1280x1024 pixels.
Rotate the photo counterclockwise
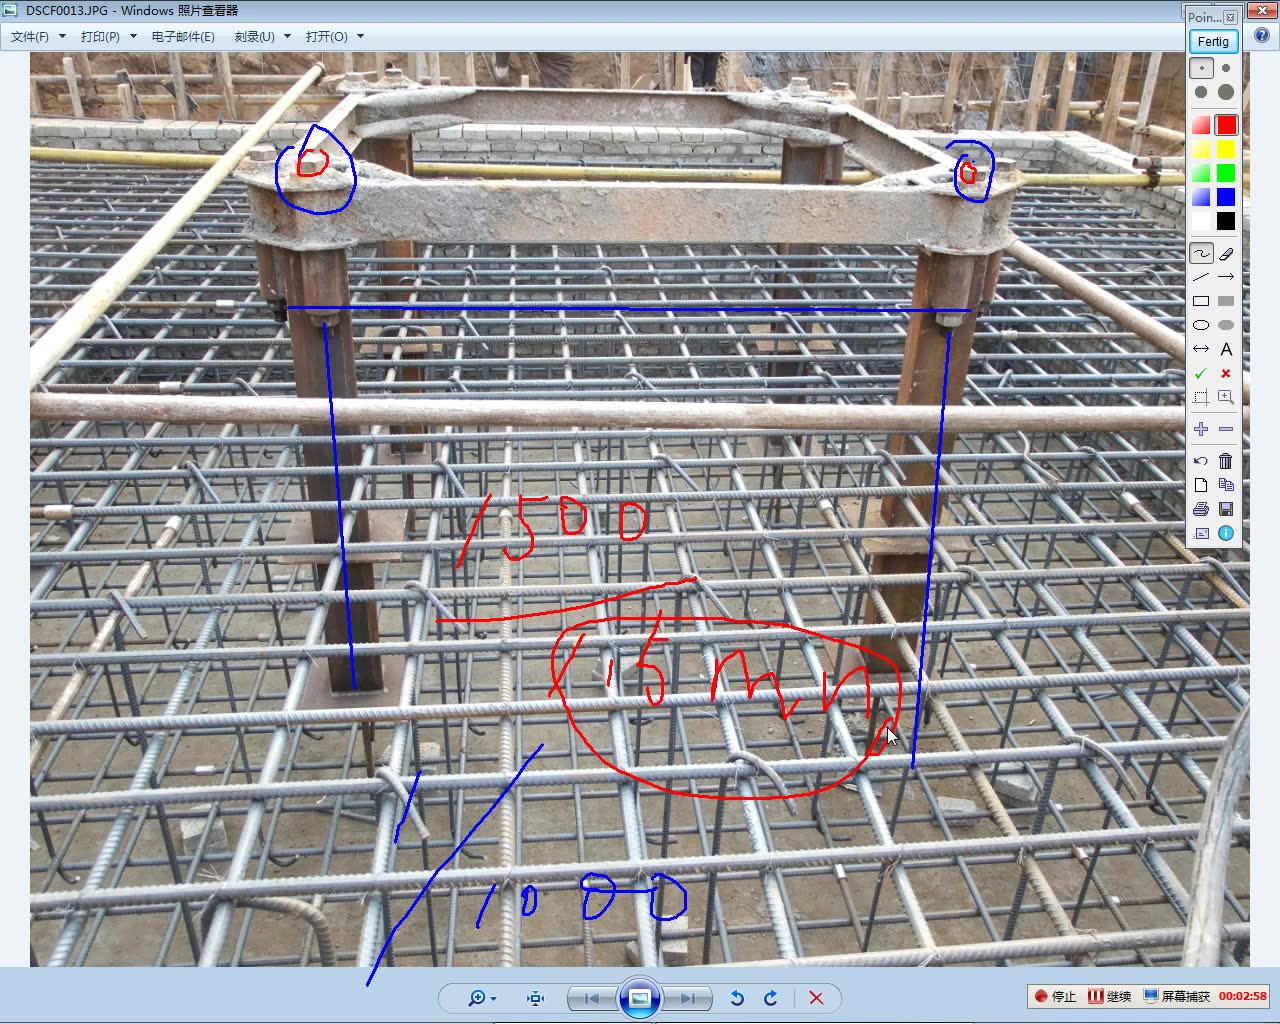click(737, 998)
